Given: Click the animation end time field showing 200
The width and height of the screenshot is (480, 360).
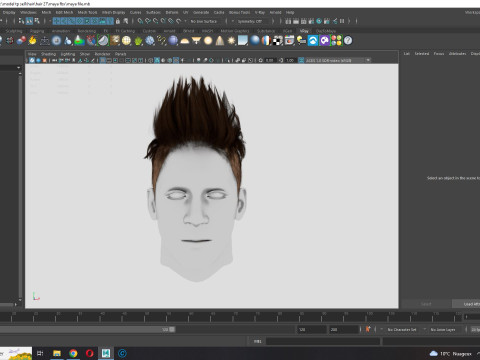Looking at the screenshot, I should 343,329.
